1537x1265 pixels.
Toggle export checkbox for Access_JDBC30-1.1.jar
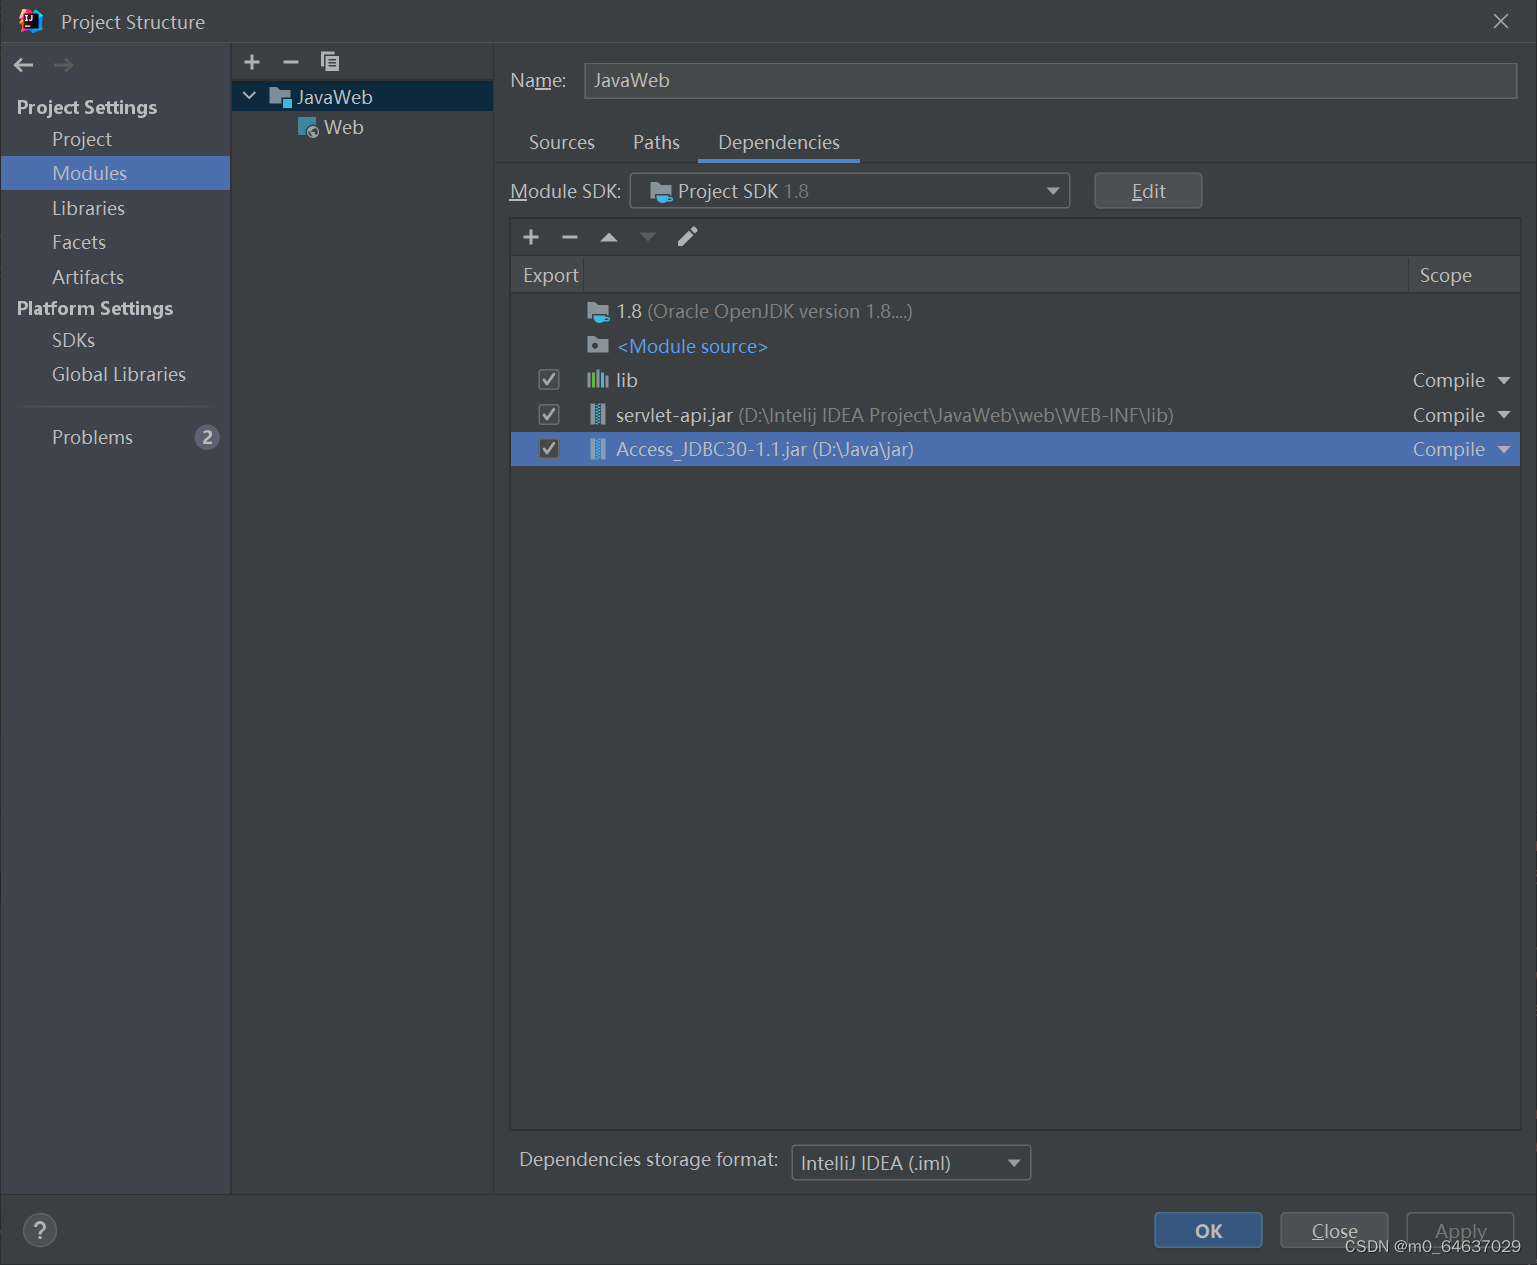pyautogui.click(x=549, y=449)
